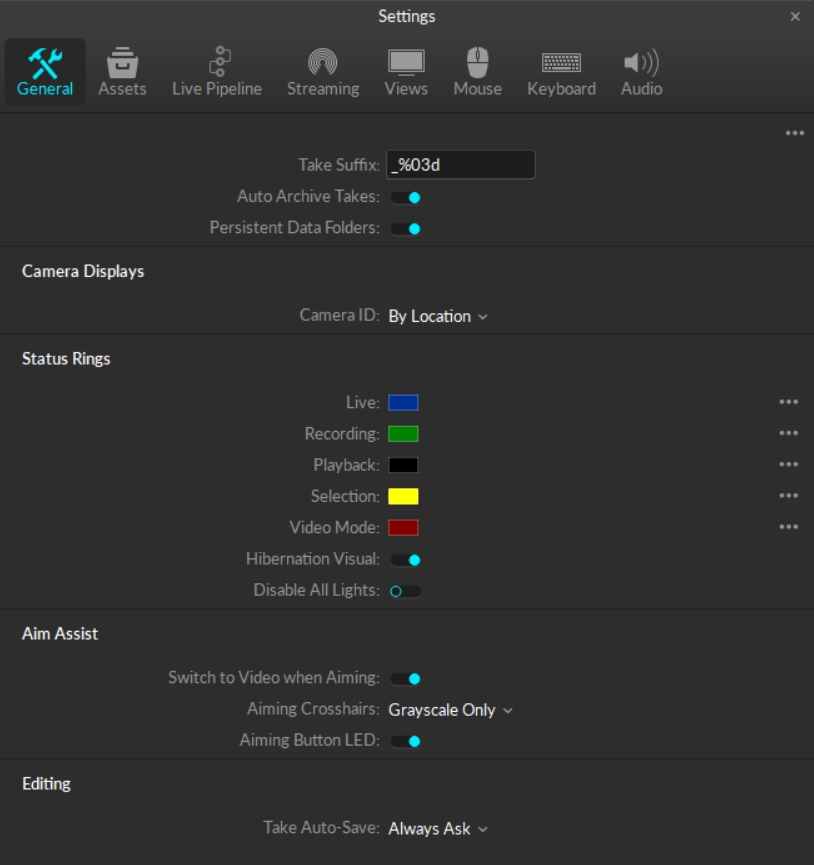The width and height of the screenshot is (814, 865).
Task: Select the Mouse settings icon
Action: pos(477,62)
